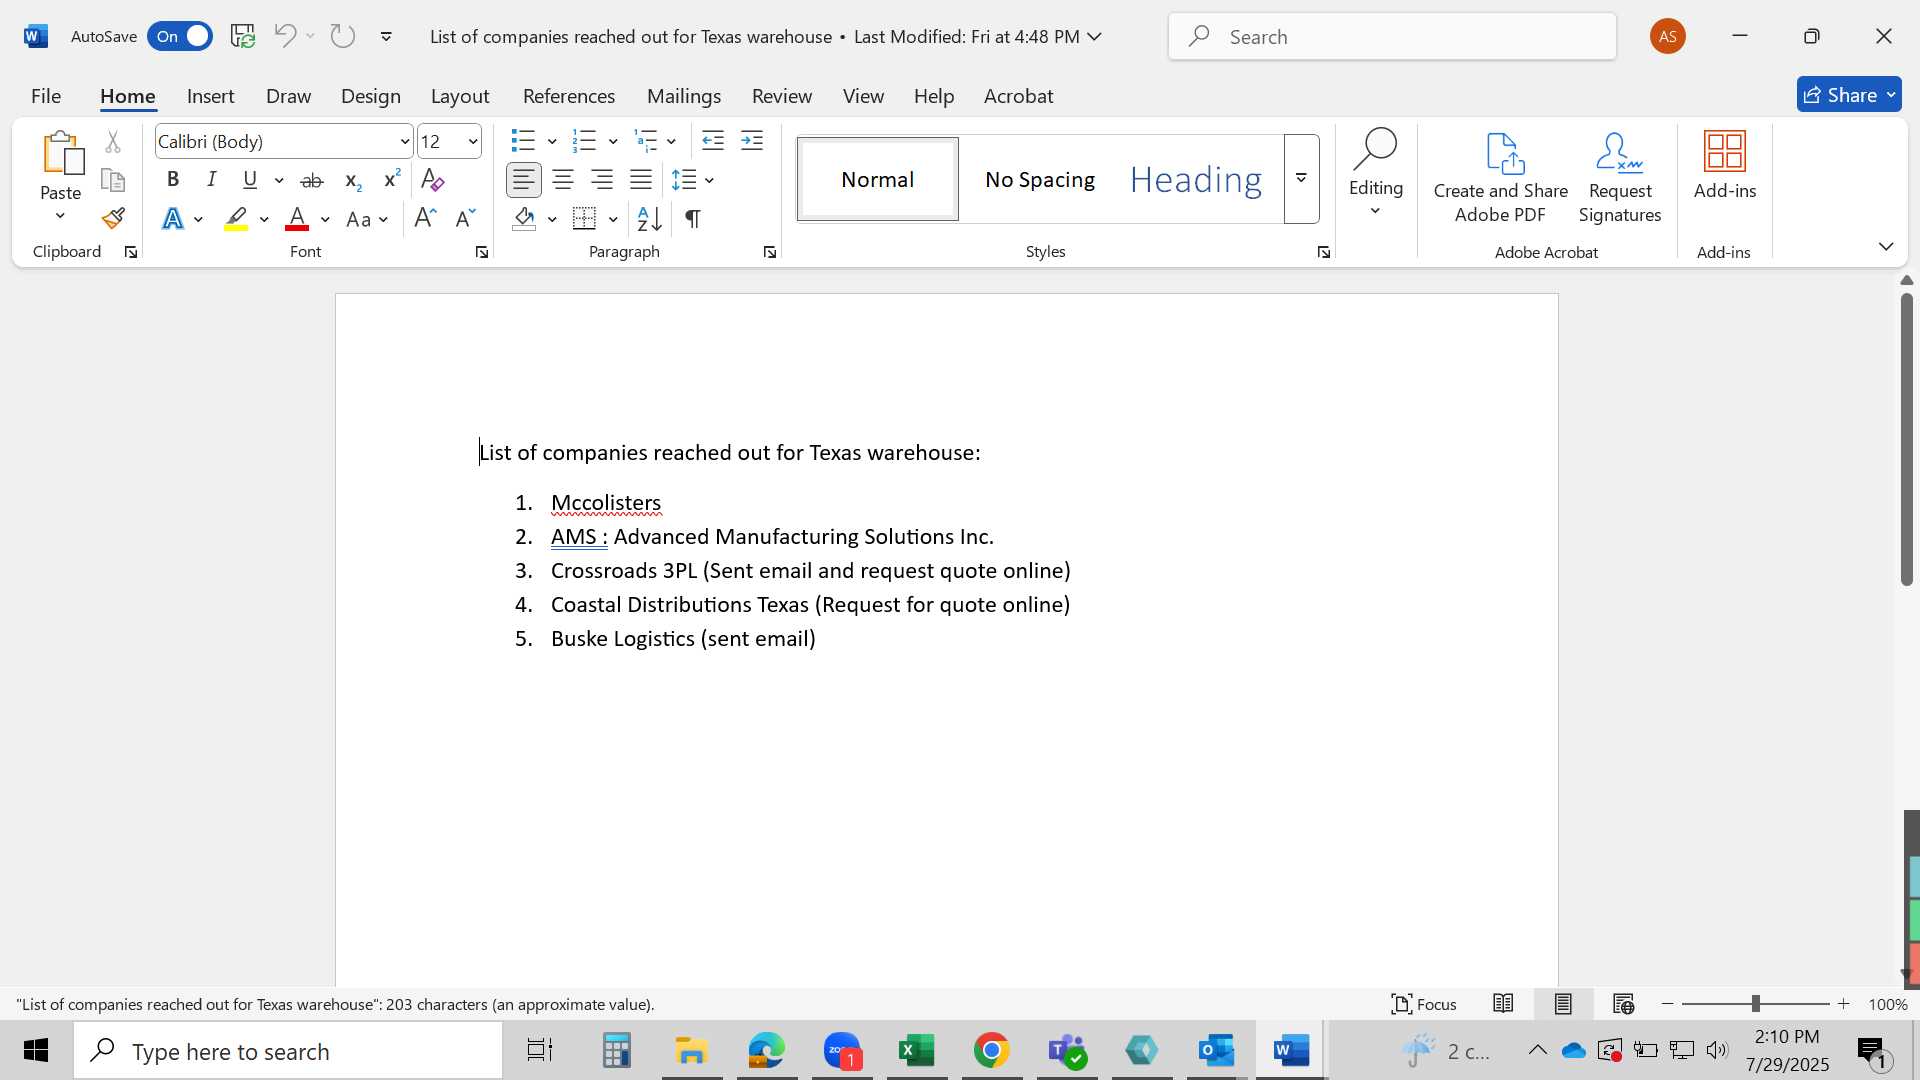Switch to the Design tab
This screenshot has height=1080, width=1920.
tap(370, 96)
